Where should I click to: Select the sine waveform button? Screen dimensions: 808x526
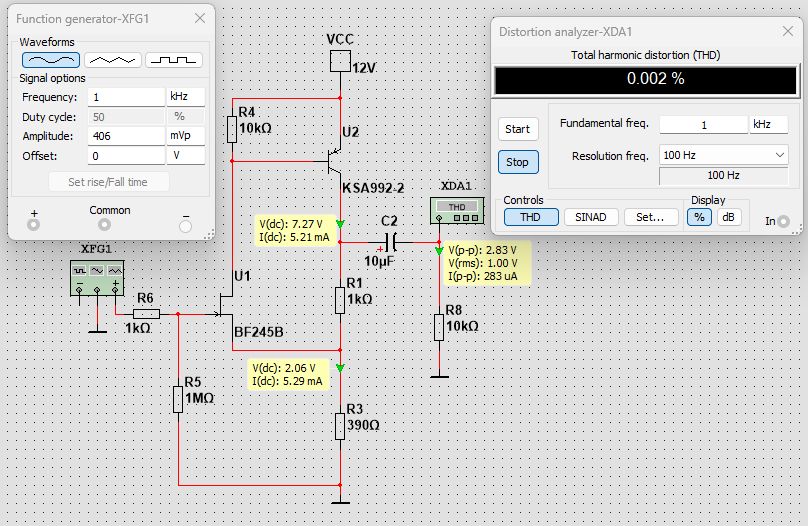coord(50,60)
